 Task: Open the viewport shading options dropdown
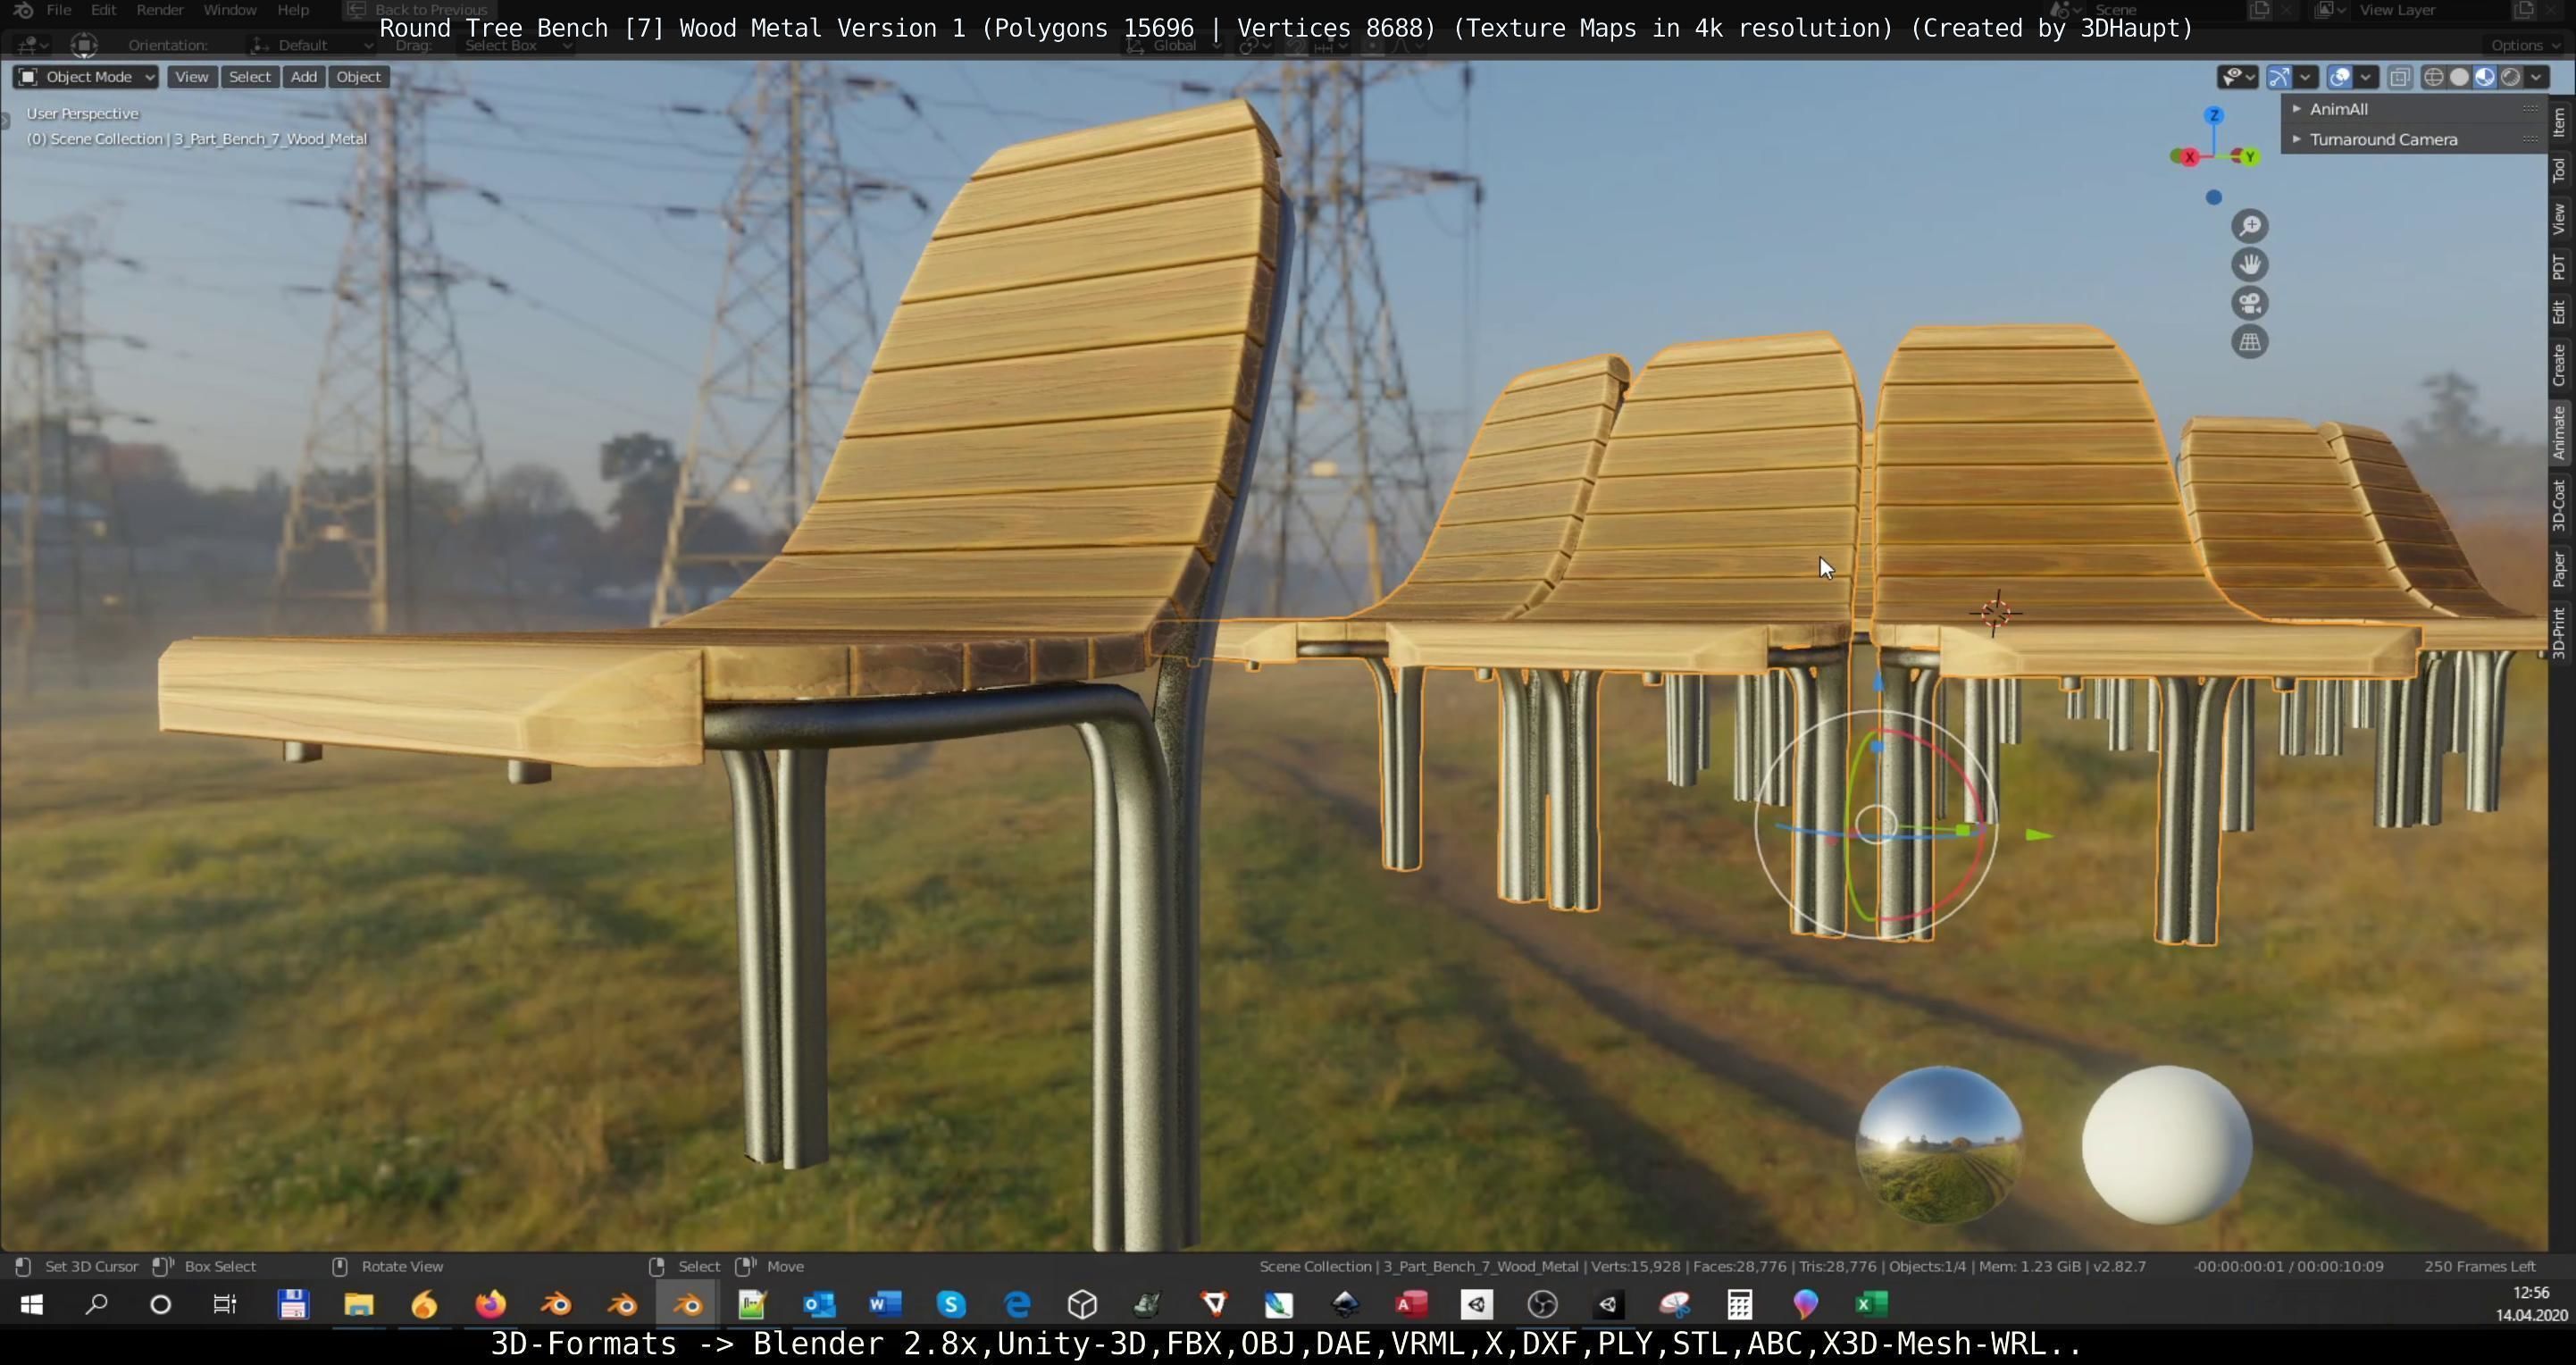[x=2536, y=77]
